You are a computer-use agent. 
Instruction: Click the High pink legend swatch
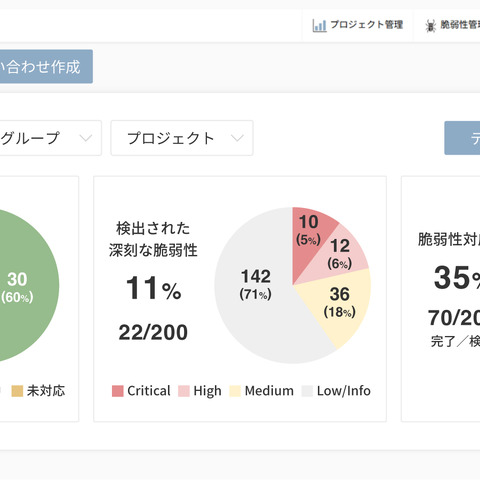(x=184, y=391)
